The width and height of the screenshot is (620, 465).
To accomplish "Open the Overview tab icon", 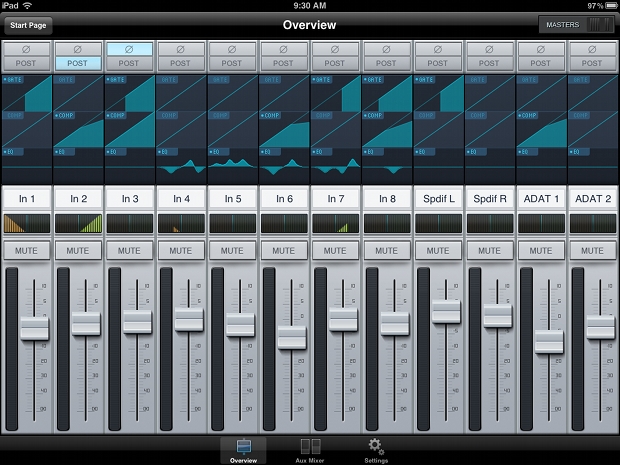I will click(x=243, y=450).
